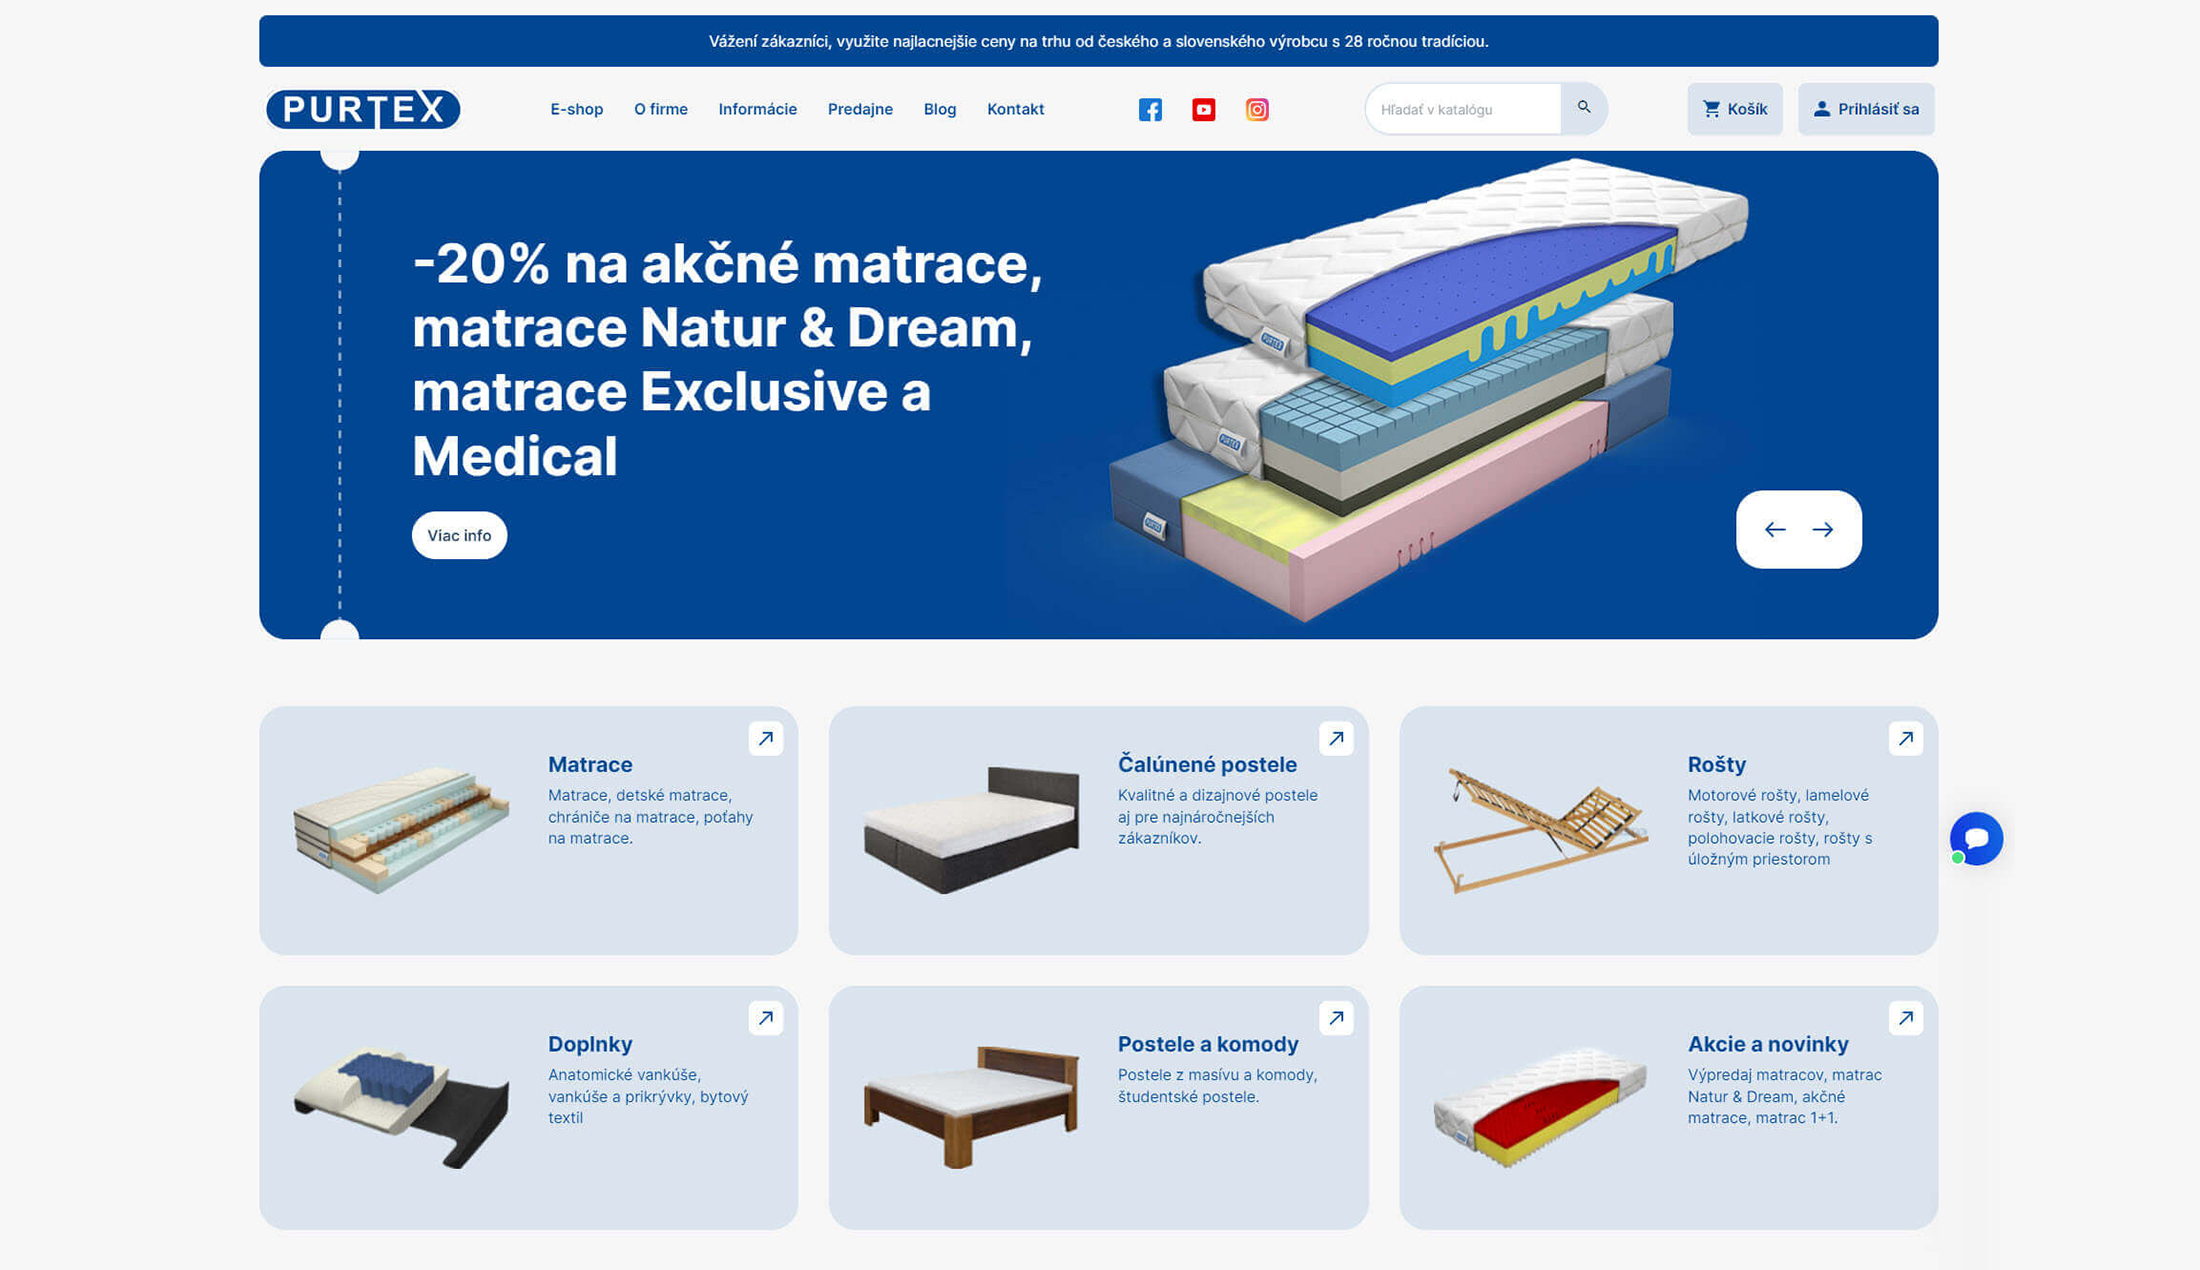2200x1270 pixels.
Task: Click the top announcement bar text
Action: click(1099, 41)
